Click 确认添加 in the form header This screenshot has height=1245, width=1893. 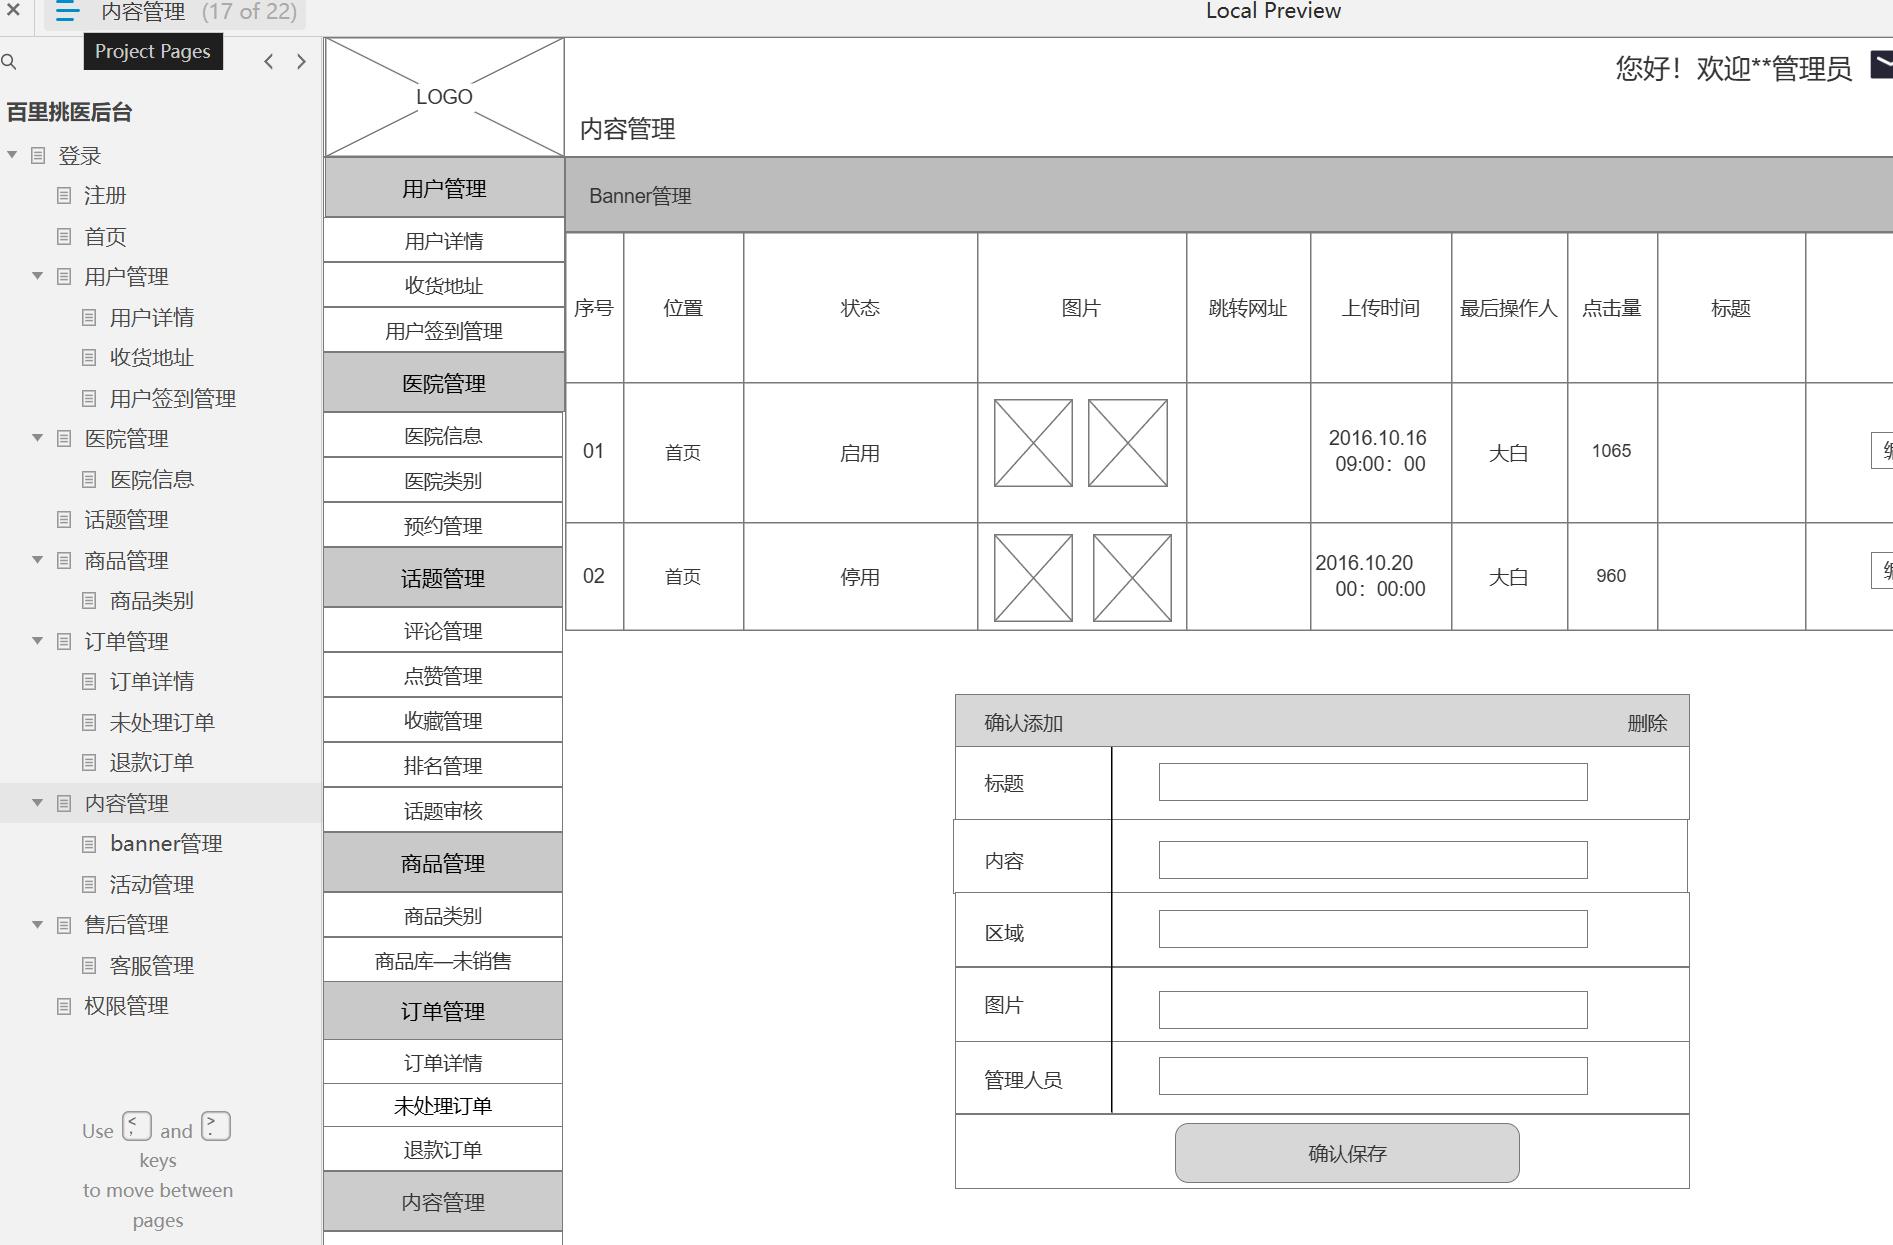click(1023, 723)
